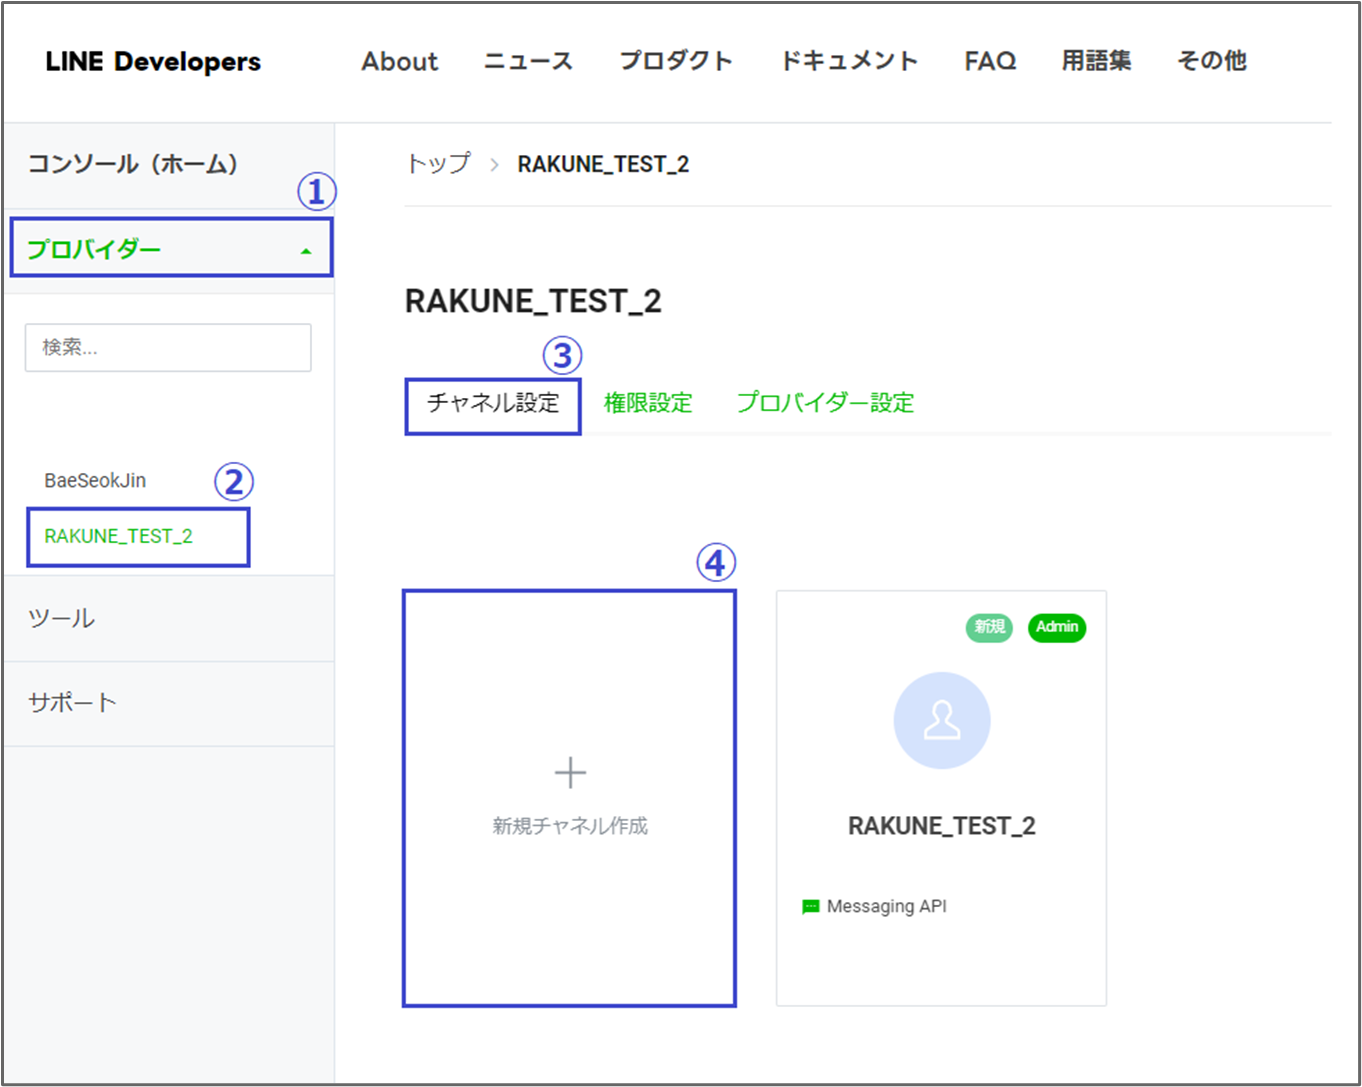Open the プロダクト menu item

pyautogui.click(x=676, y=61)
